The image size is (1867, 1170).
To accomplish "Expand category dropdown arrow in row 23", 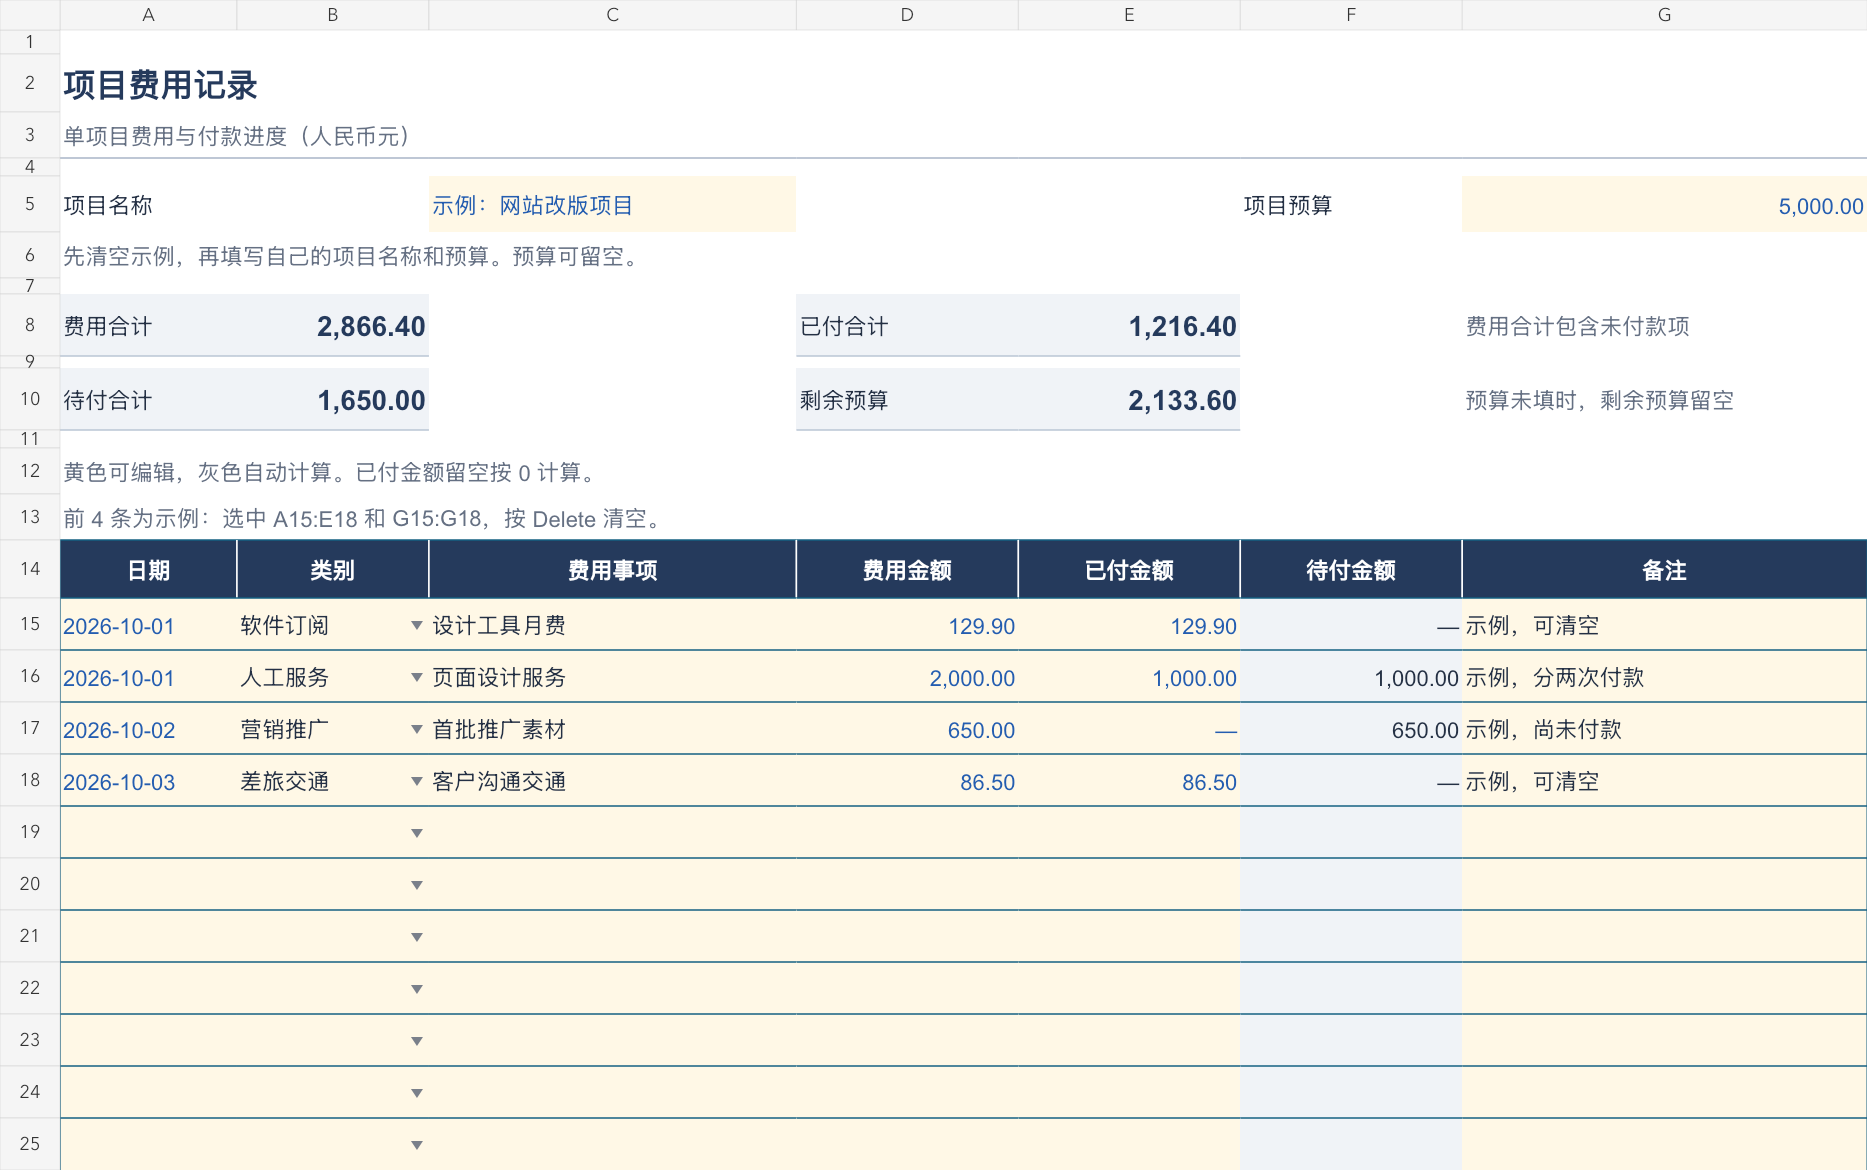I will 417,1041.
